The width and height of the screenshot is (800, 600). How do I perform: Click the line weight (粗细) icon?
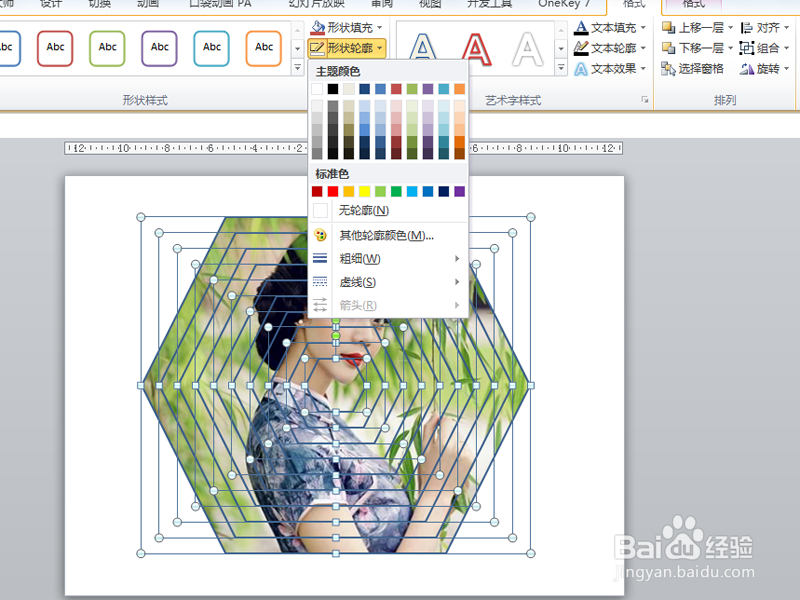point(320,259)
